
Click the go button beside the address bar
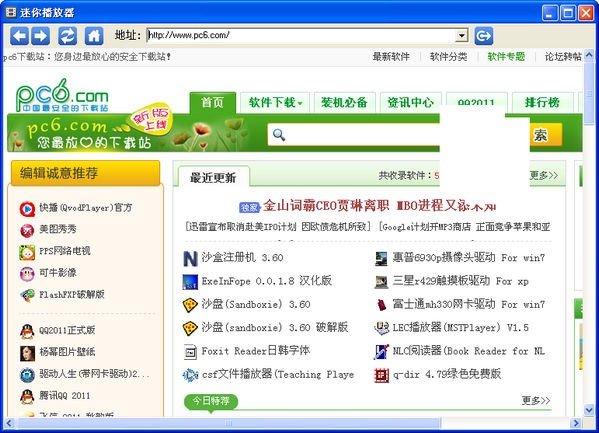point(484,36)
